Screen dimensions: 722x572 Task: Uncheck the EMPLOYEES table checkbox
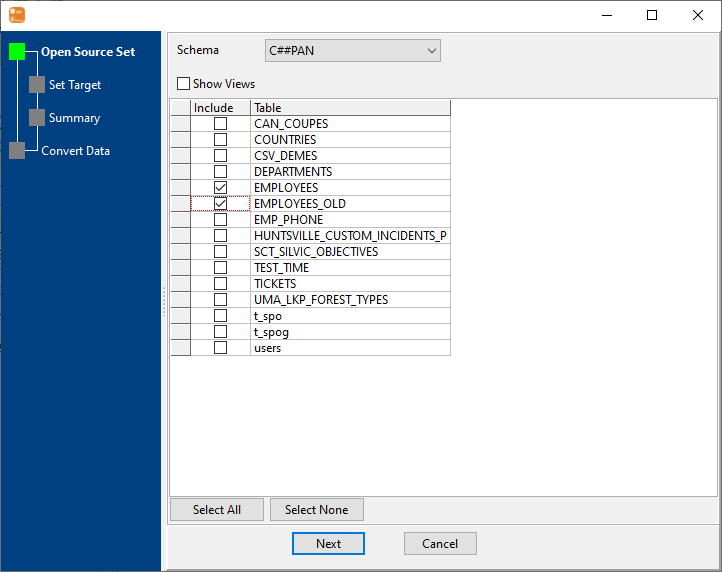click(220, 188)
